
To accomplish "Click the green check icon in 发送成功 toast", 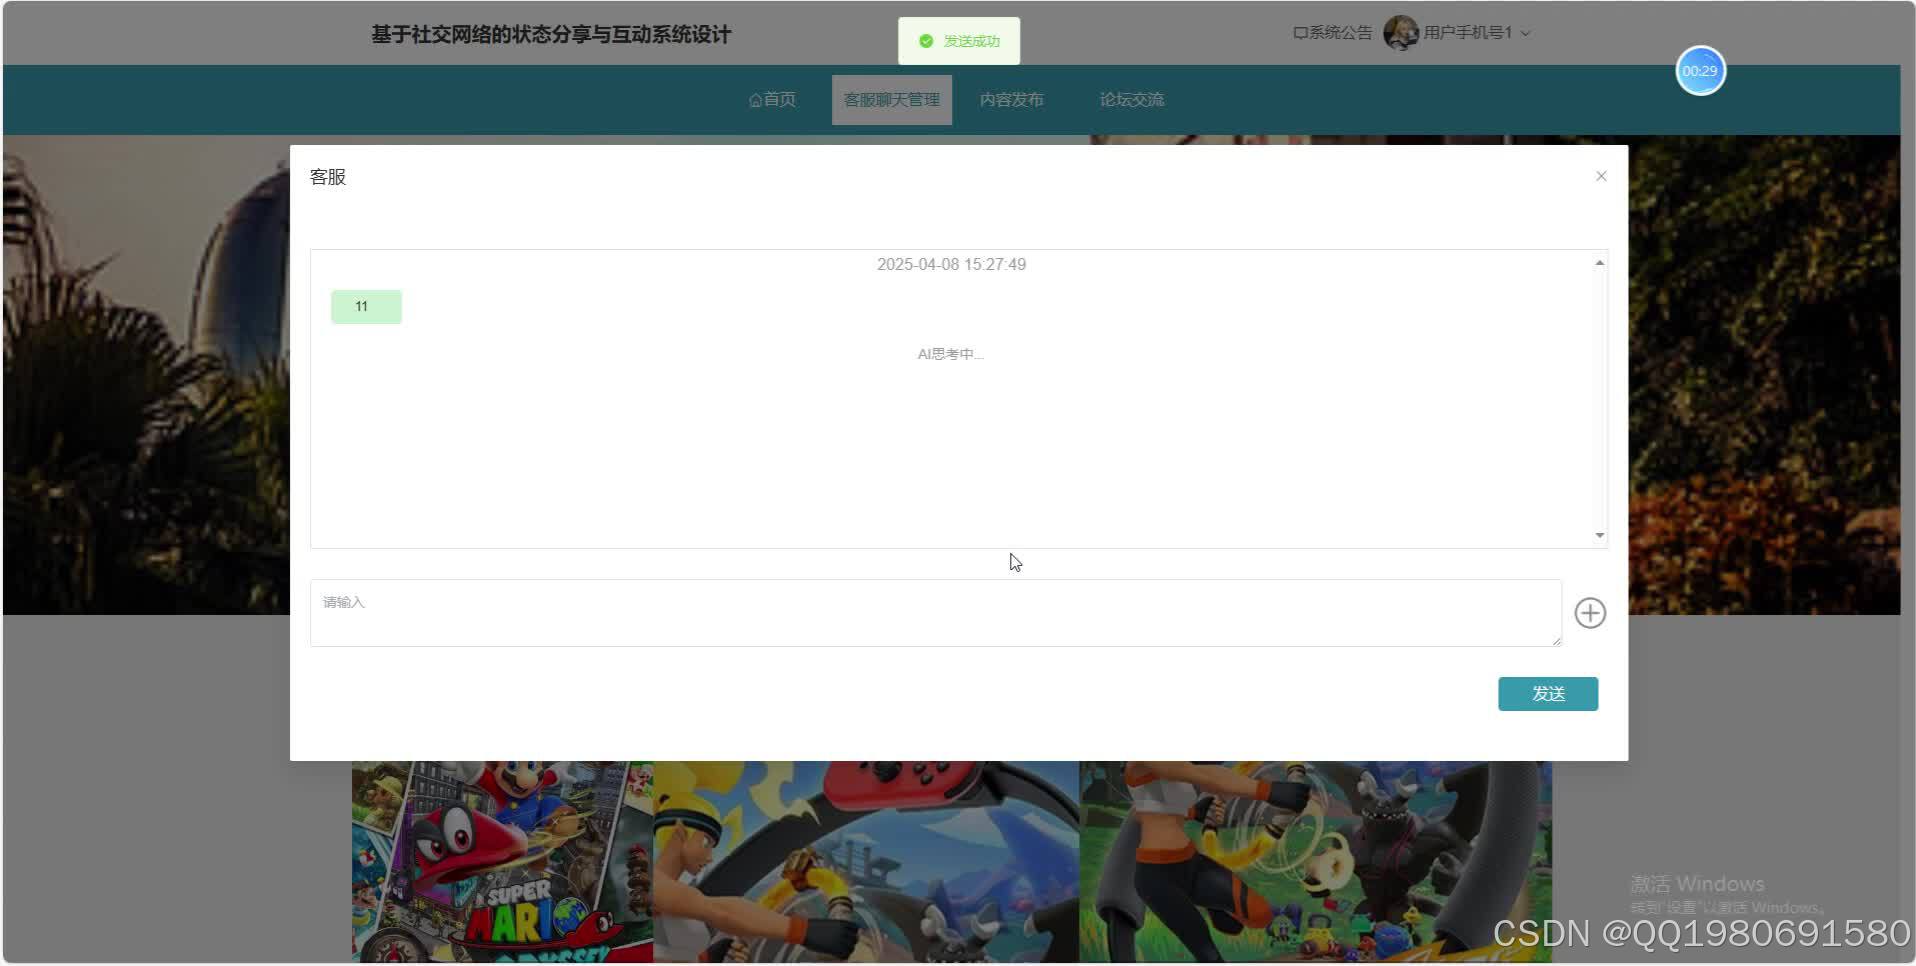I will (925, 42).
